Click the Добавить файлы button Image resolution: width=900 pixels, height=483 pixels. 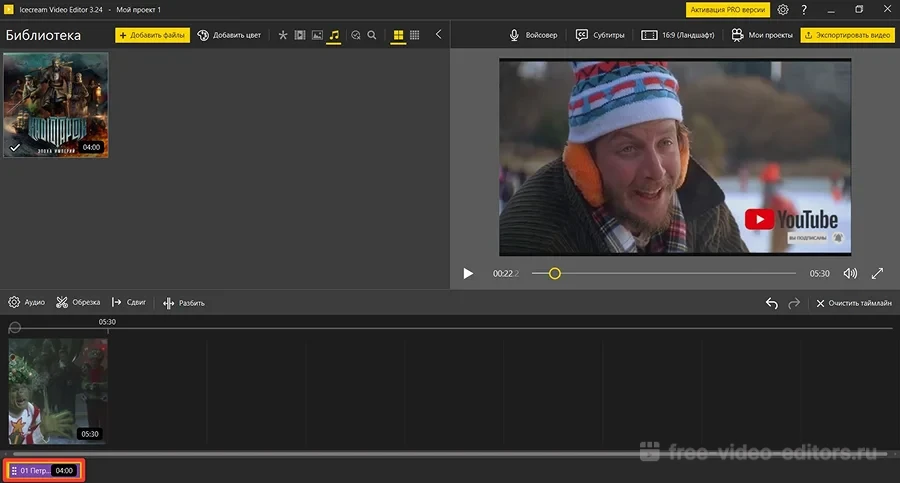[x=152, y=35]
